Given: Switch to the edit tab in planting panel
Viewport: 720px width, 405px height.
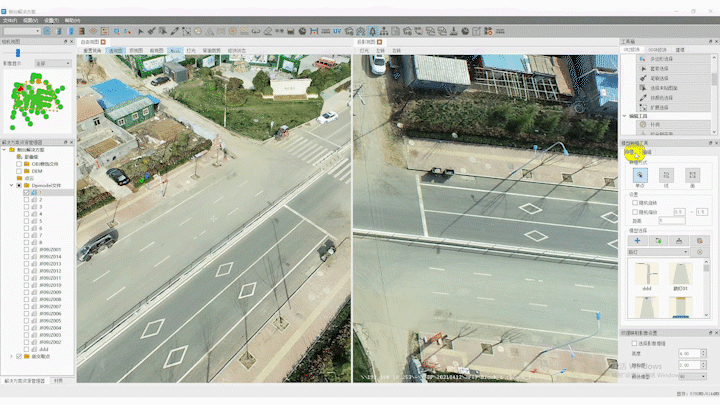Looking at the screenshot, I should point(647,152).
